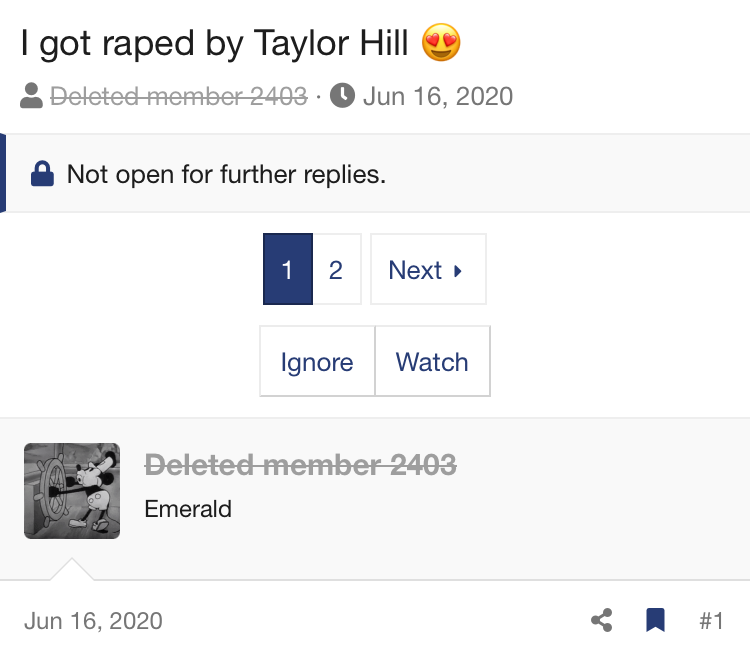Go to the Next page

pos(427,270)
